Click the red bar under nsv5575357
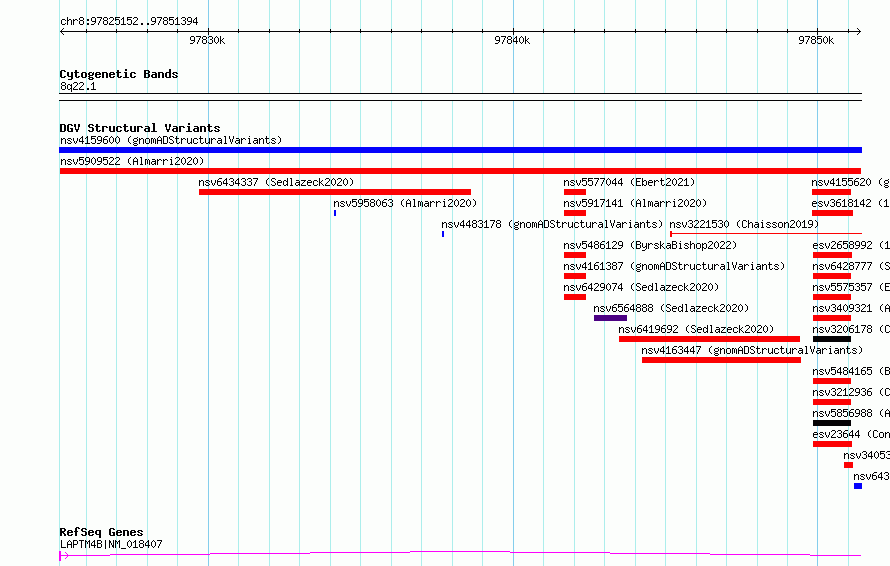The width and height of the screenshot is (890, 566). coord(832,297)
